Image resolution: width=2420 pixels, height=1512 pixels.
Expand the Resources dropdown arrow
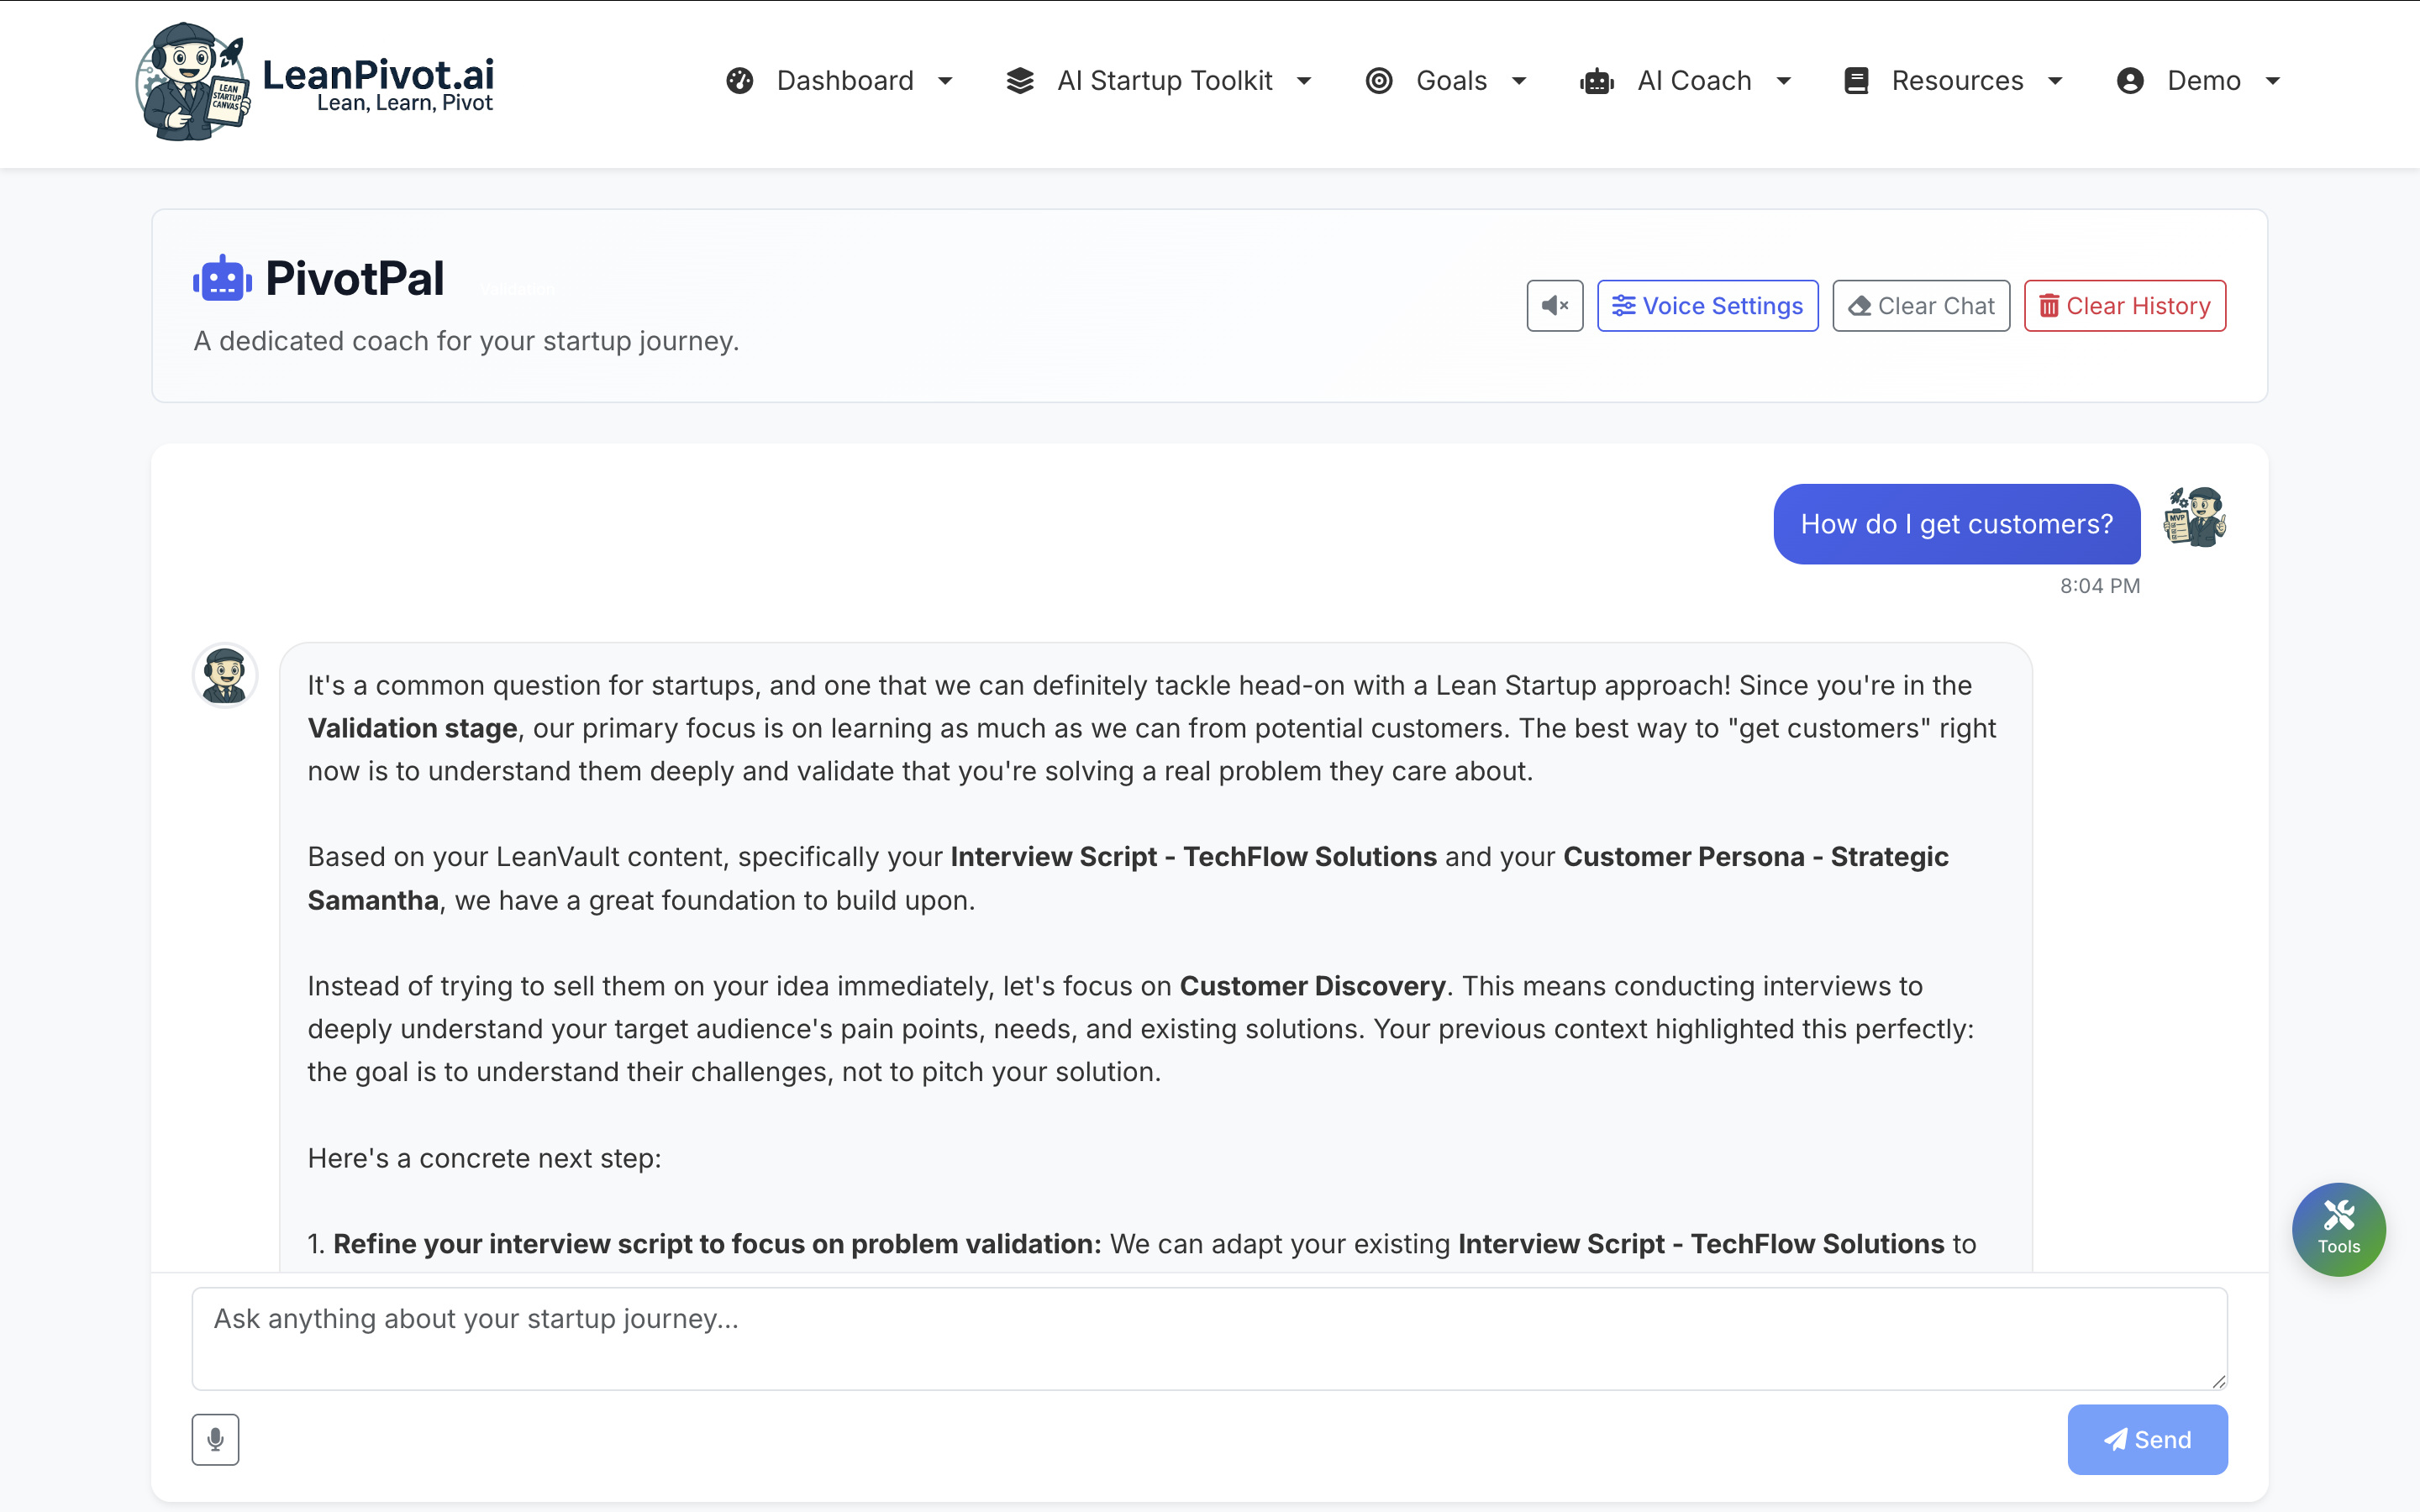pos(2055,81)
